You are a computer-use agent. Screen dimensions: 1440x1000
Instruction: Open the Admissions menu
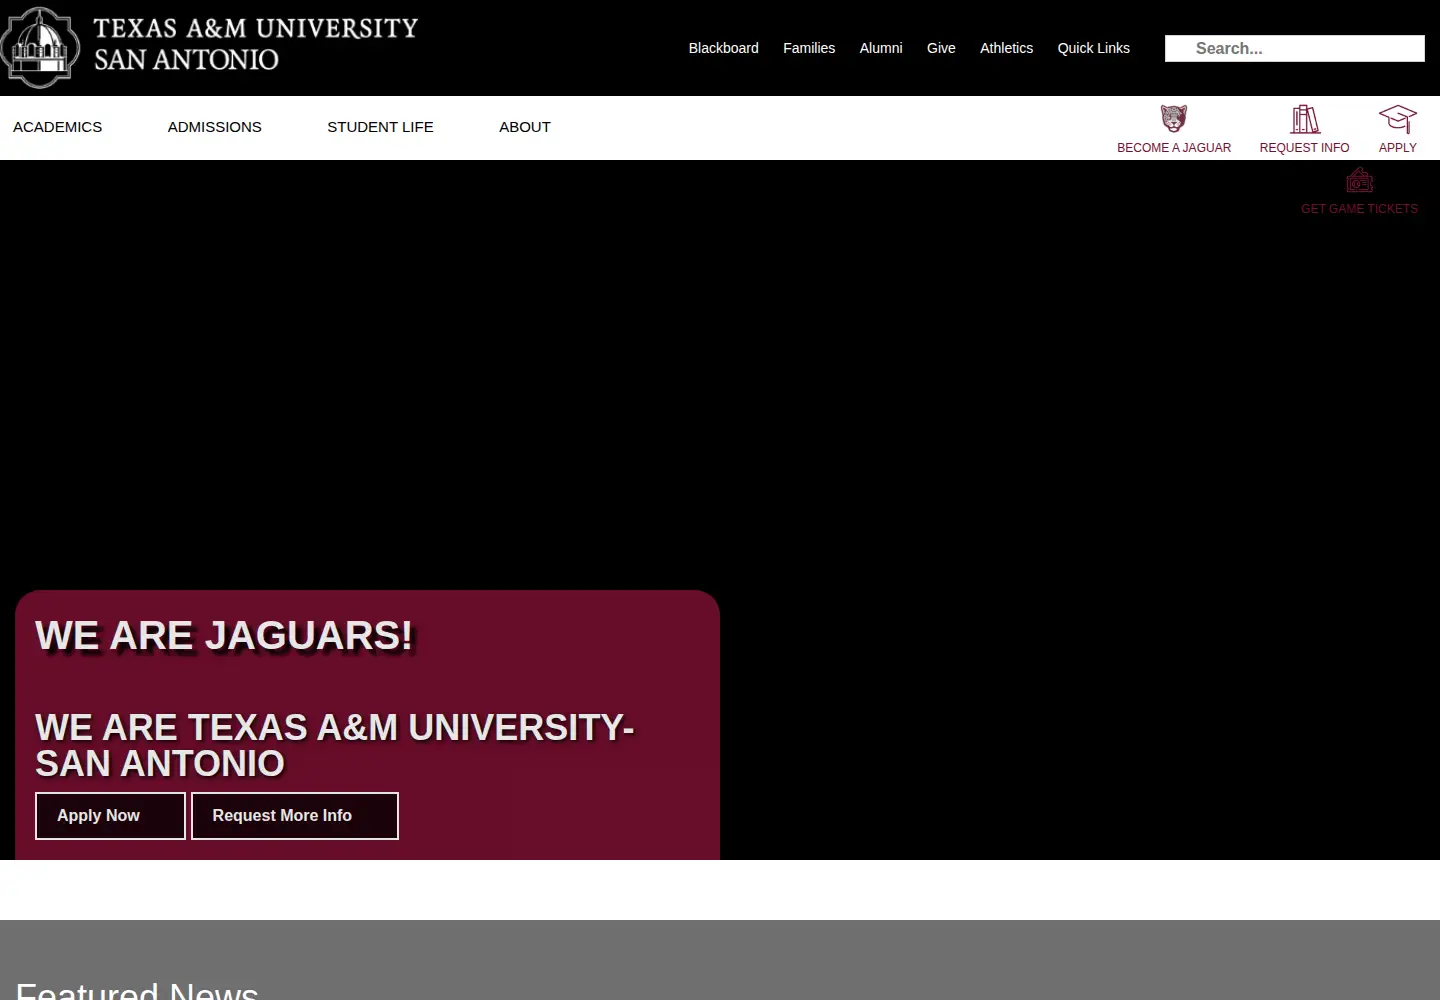coord(214,127)
